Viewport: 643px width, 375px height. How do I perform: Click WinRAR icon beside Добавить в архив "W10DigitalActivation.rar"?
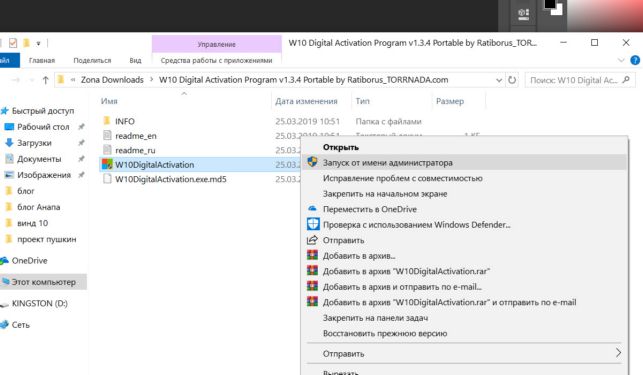312,271
